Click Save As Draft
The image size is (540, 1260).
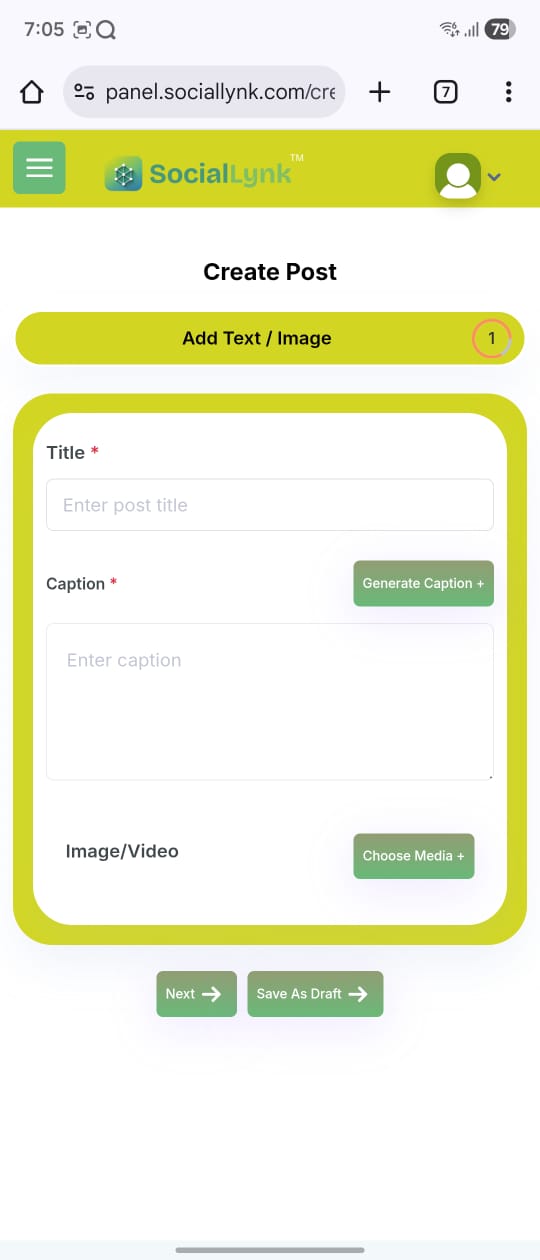pos(315,994)
